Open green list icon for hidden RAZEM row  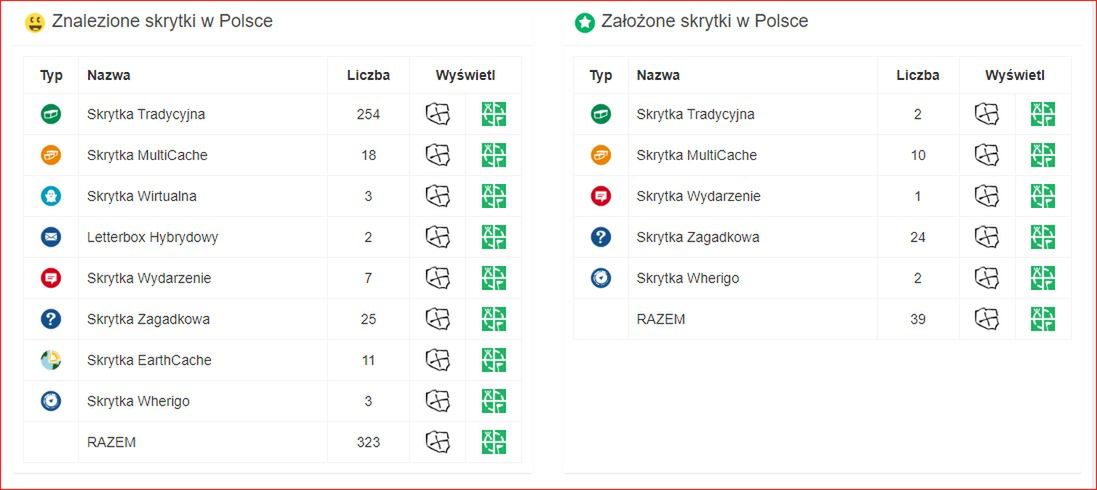click(x=1043, y=318)
